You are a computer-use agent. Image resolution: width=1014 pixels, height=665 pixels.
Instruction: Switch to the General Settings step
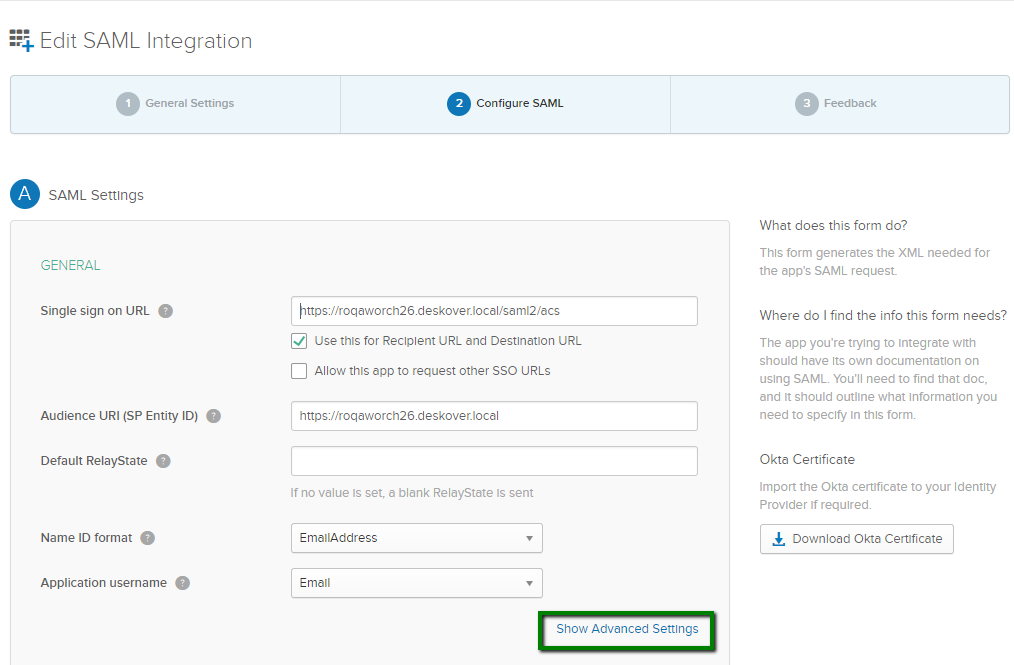(175, 103)
